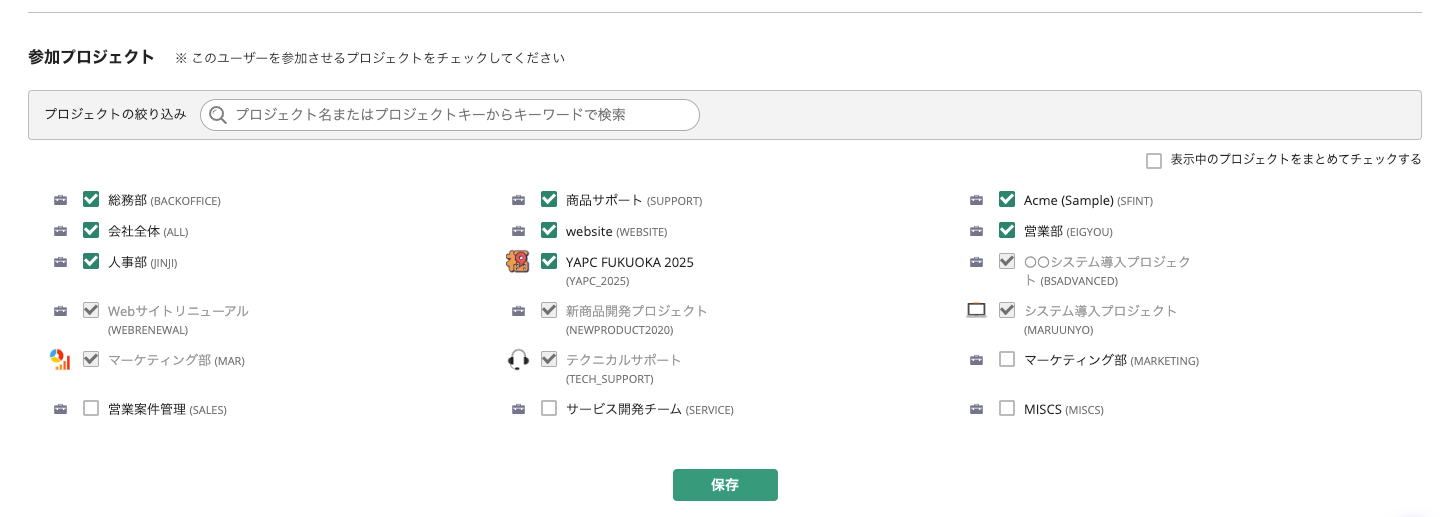1443x517 pixels.
Task: Uncheck the 営業部 (EIGYOU) checkbox
Action: 1007,230
